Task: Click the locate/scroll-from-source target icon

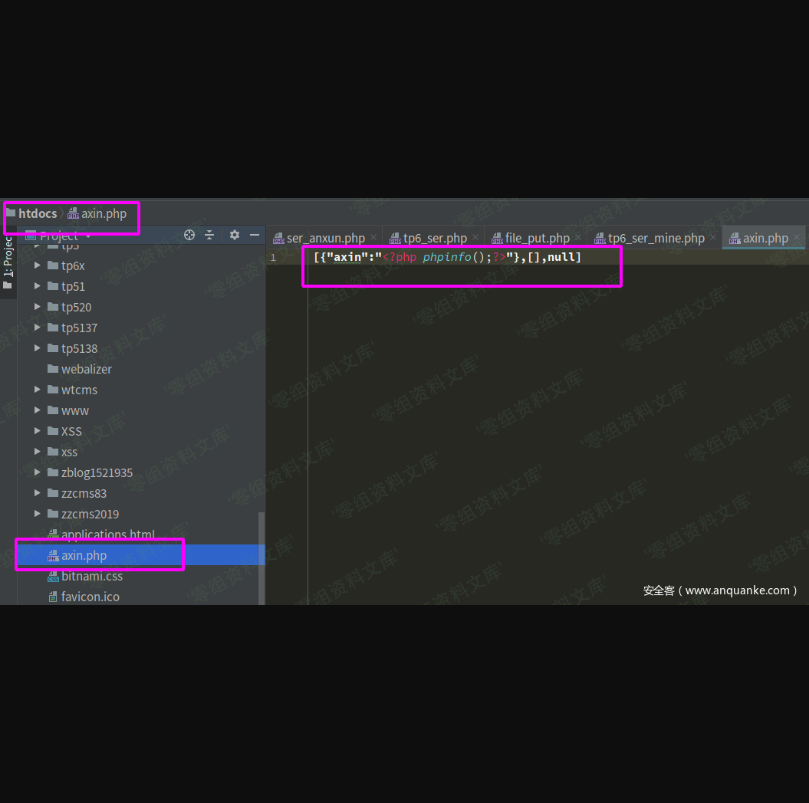Action: (x=189, y=235)
